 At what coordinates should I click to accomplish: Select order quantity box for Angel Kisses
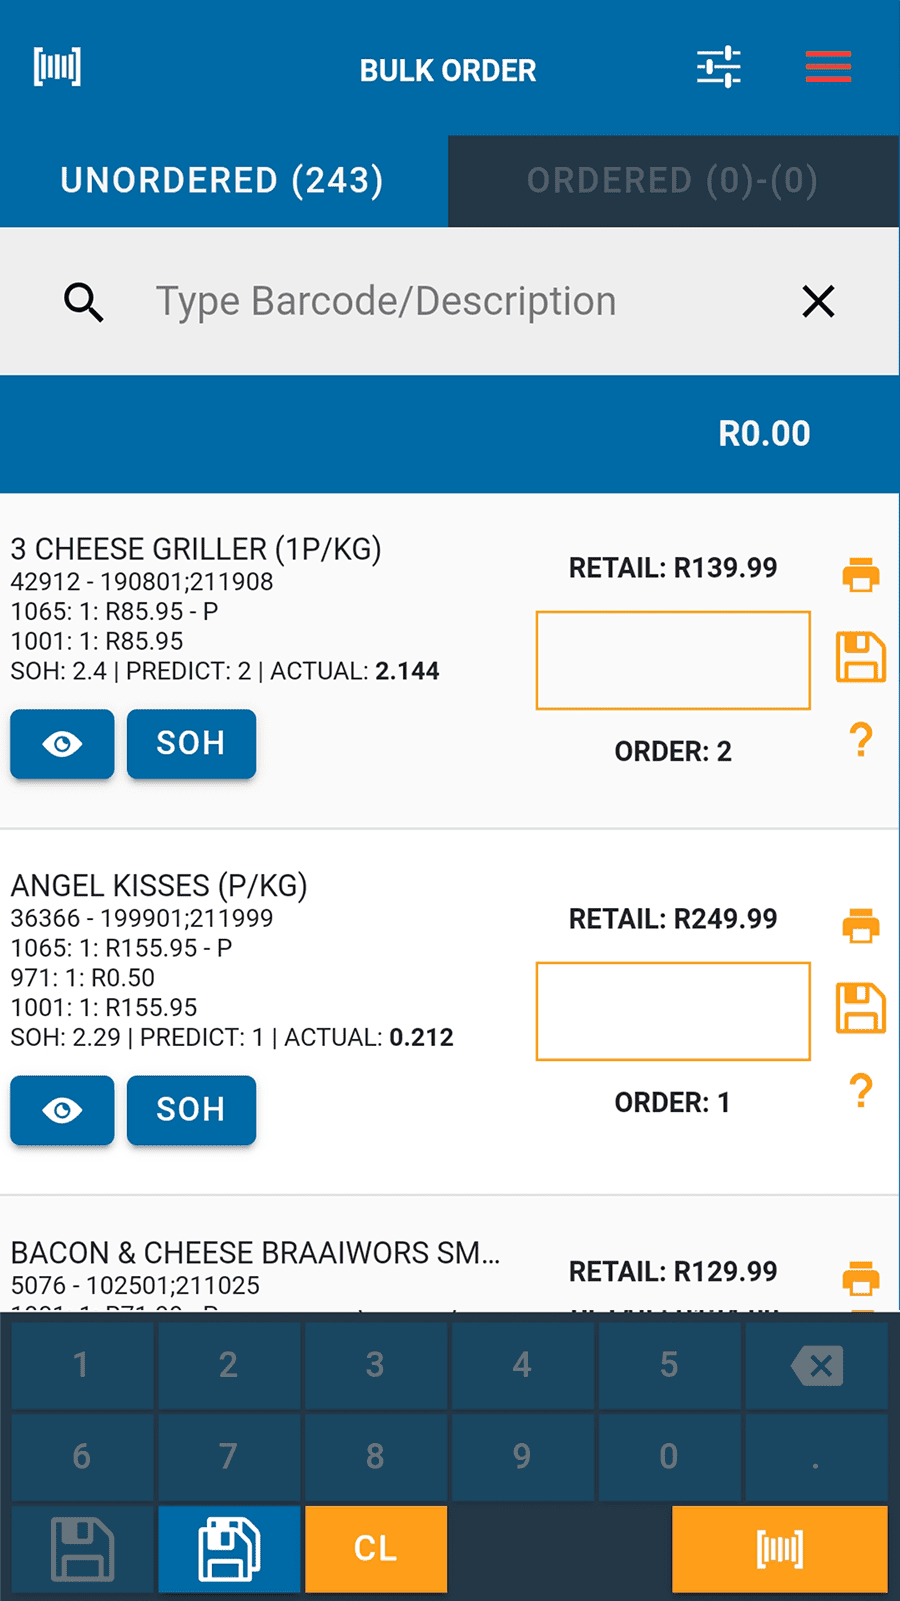(673, 1011)
